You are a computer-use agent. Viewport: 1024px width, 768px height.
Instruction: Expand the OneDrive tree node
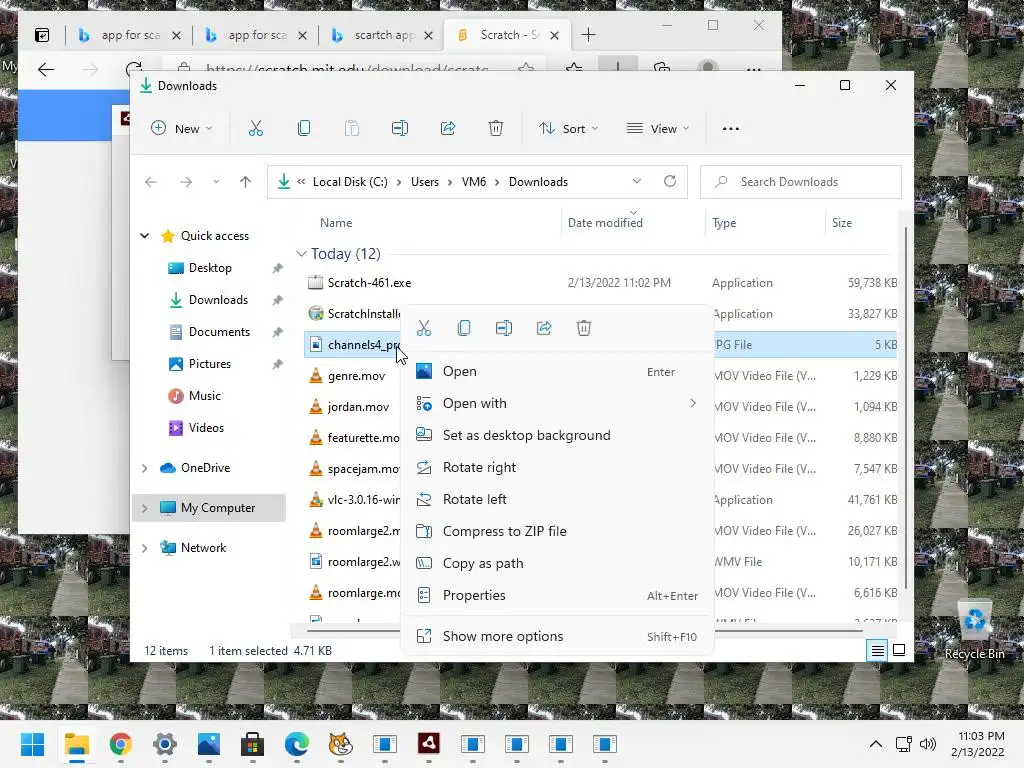coord(145,468)
